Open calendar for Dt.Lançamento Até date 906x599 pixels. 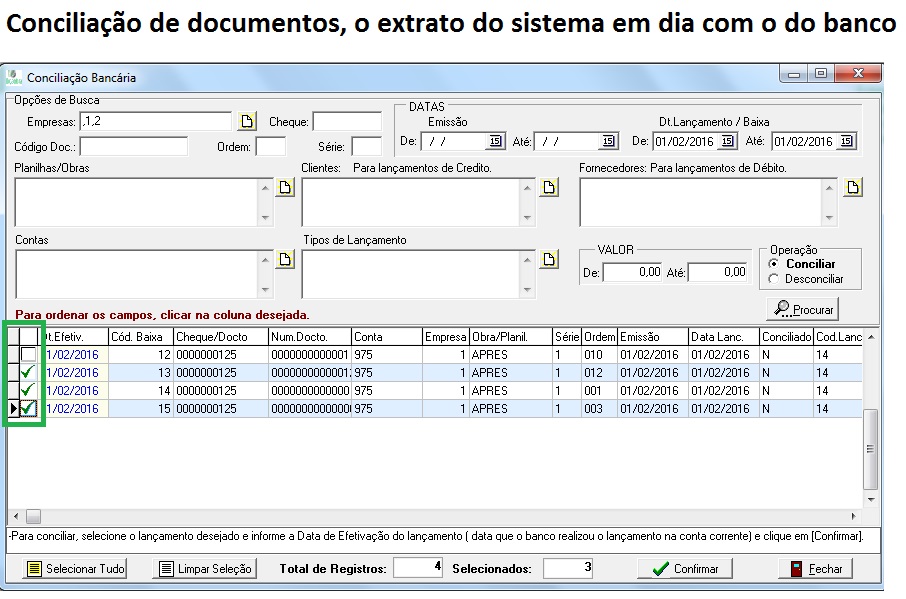(847, 142)
